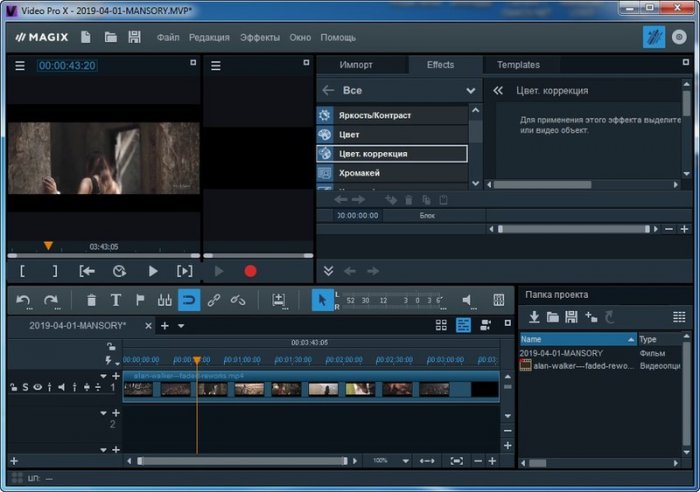Click the link objects chain icon
The image size is (700, 492).
point(213,300)
